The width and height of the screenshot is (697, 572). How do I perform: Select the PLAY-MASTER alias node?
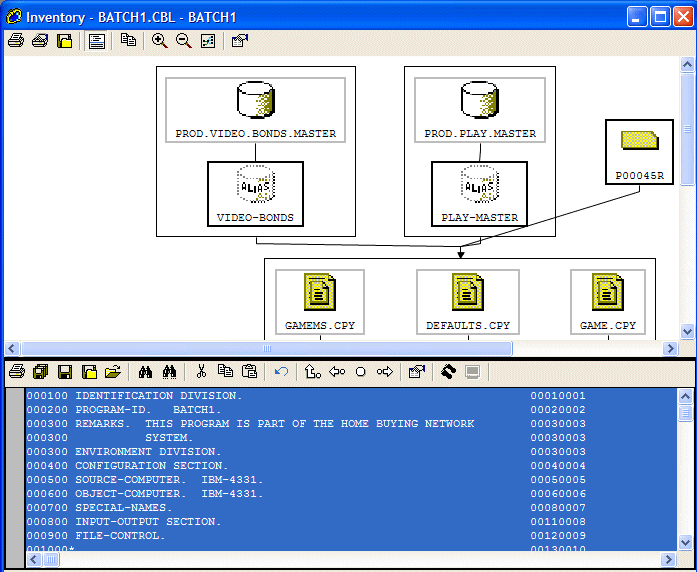point(480,194)
